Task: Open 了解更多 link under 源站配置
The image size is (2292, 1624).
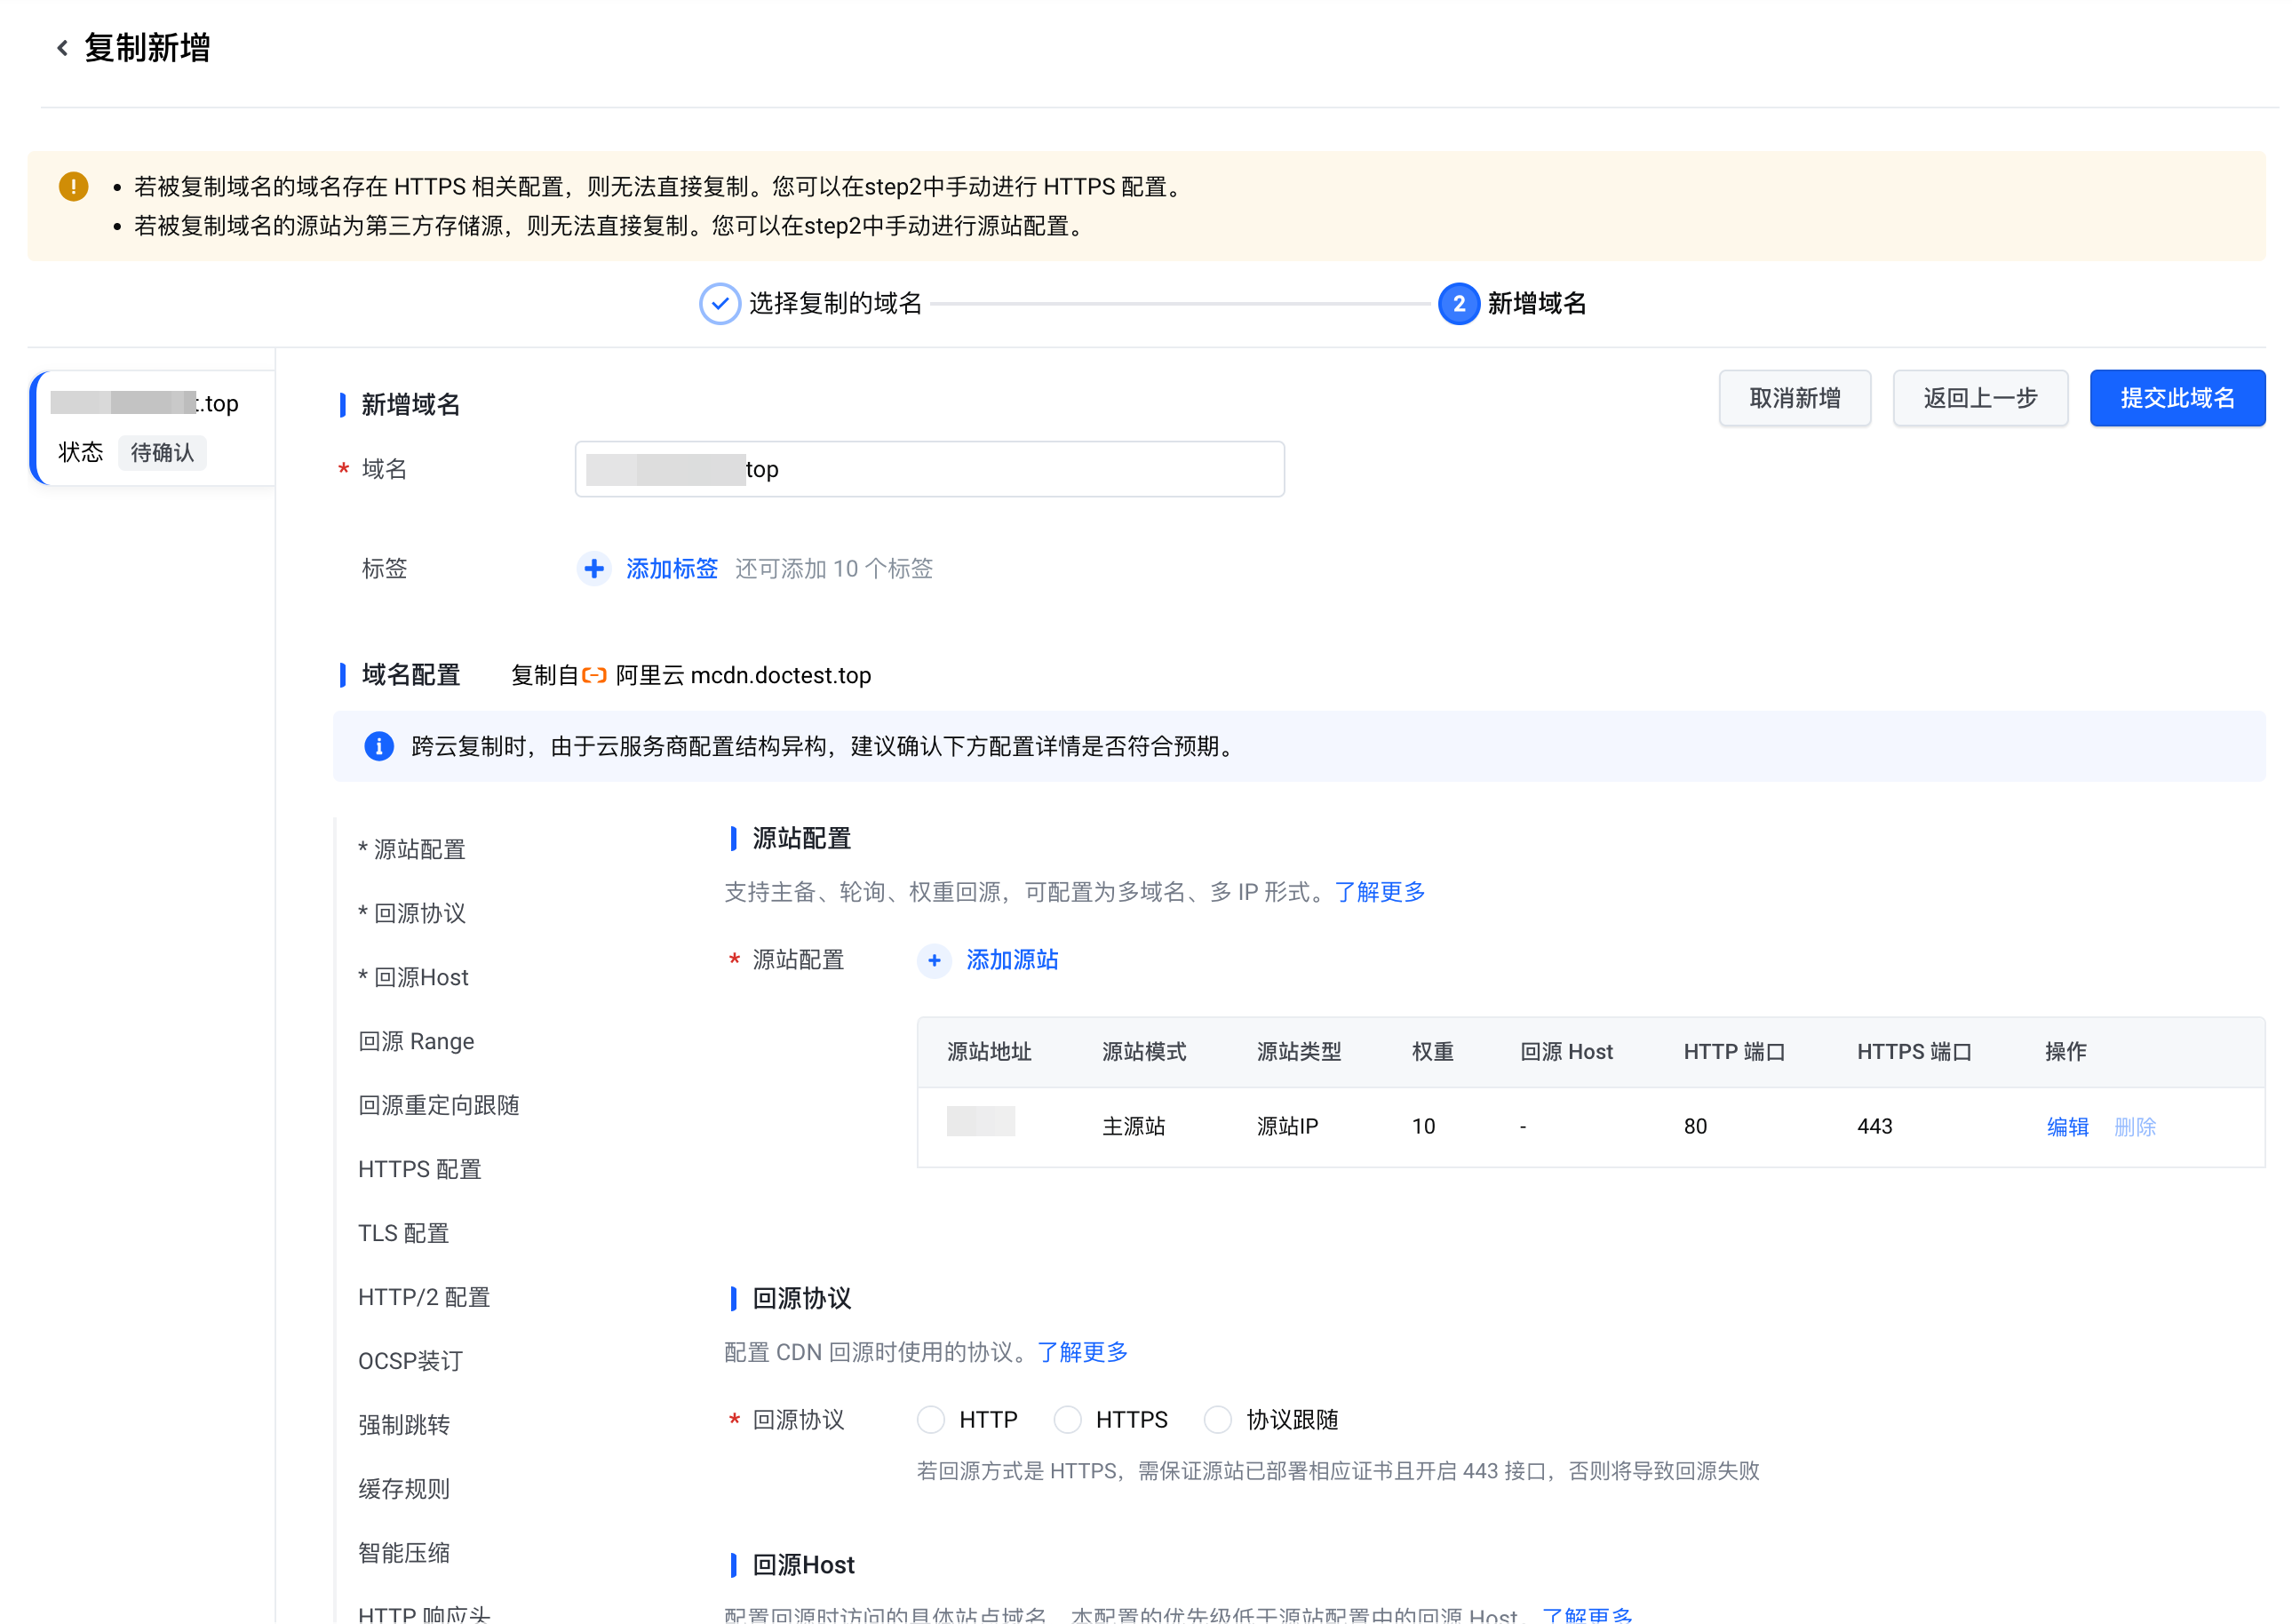Action: point(1379,893)
